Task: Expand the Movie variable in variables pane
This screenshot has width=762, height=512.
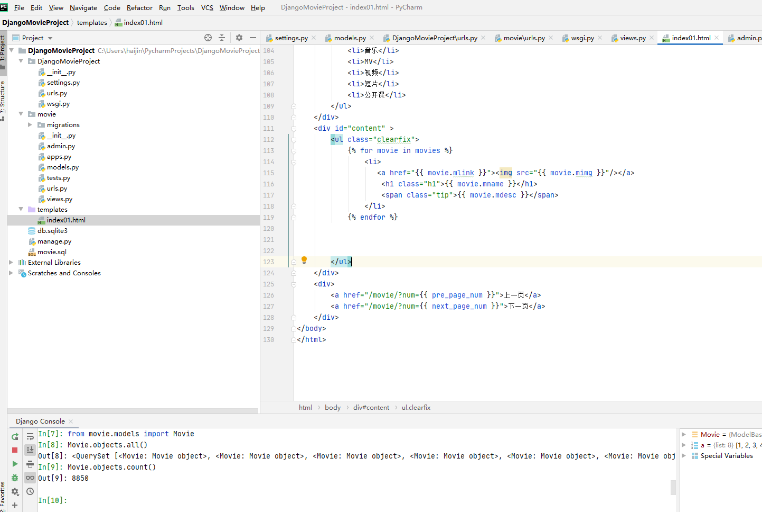Action: coord(684,434)
